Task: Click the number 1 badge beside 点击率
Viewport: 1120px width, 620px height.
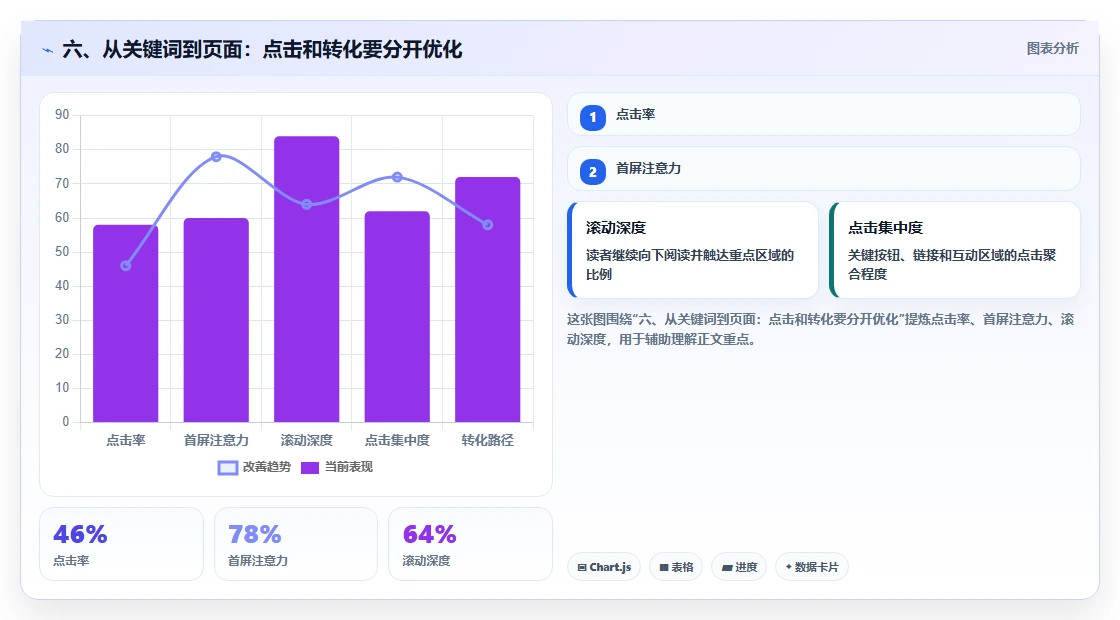Action: click(593, 117)
